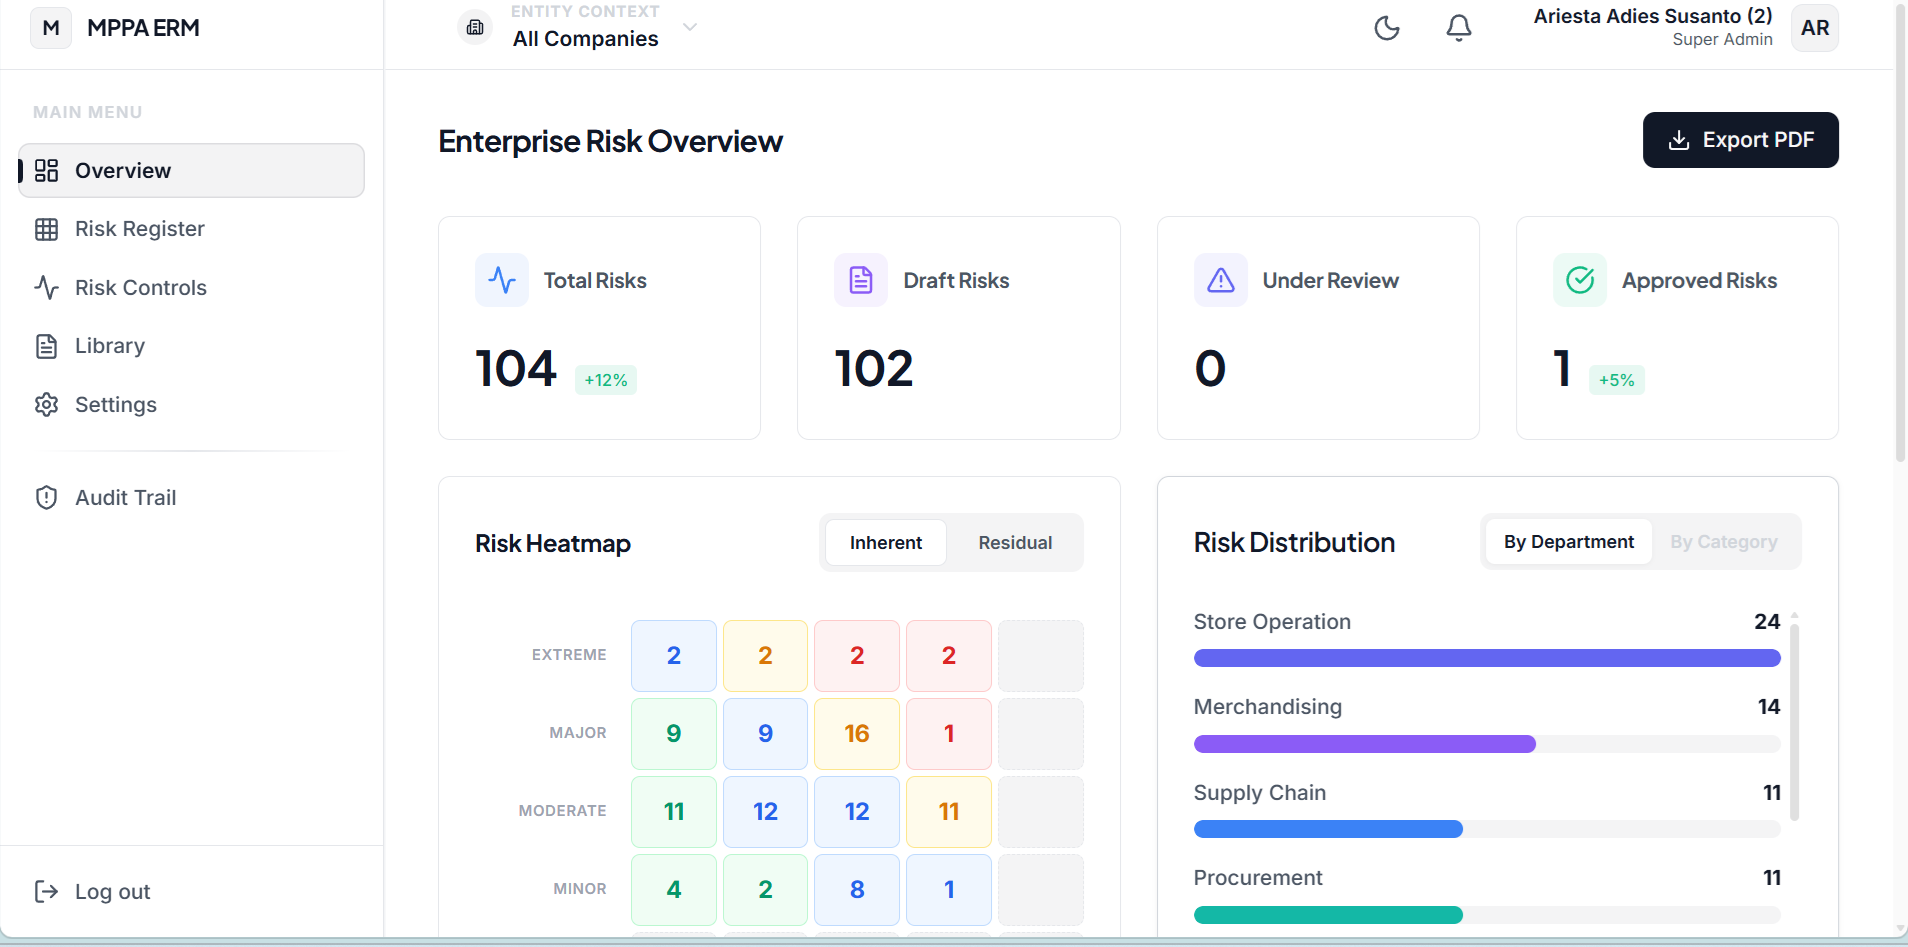Click the Minor row cell showing 8

pyautogui.click(x=857, y=890)
